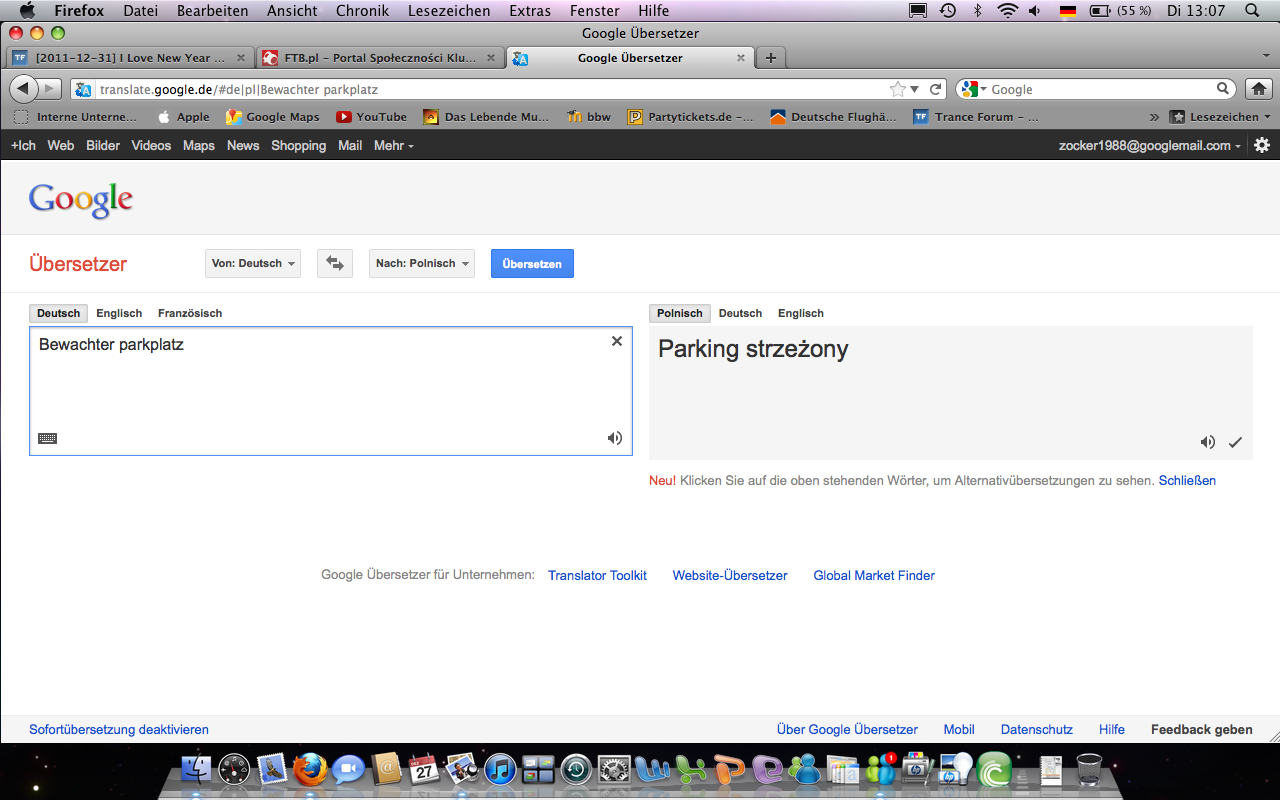Screen dimensions: 1280x800
Task: Bookmark this page with the star
Action: point(898,89)
